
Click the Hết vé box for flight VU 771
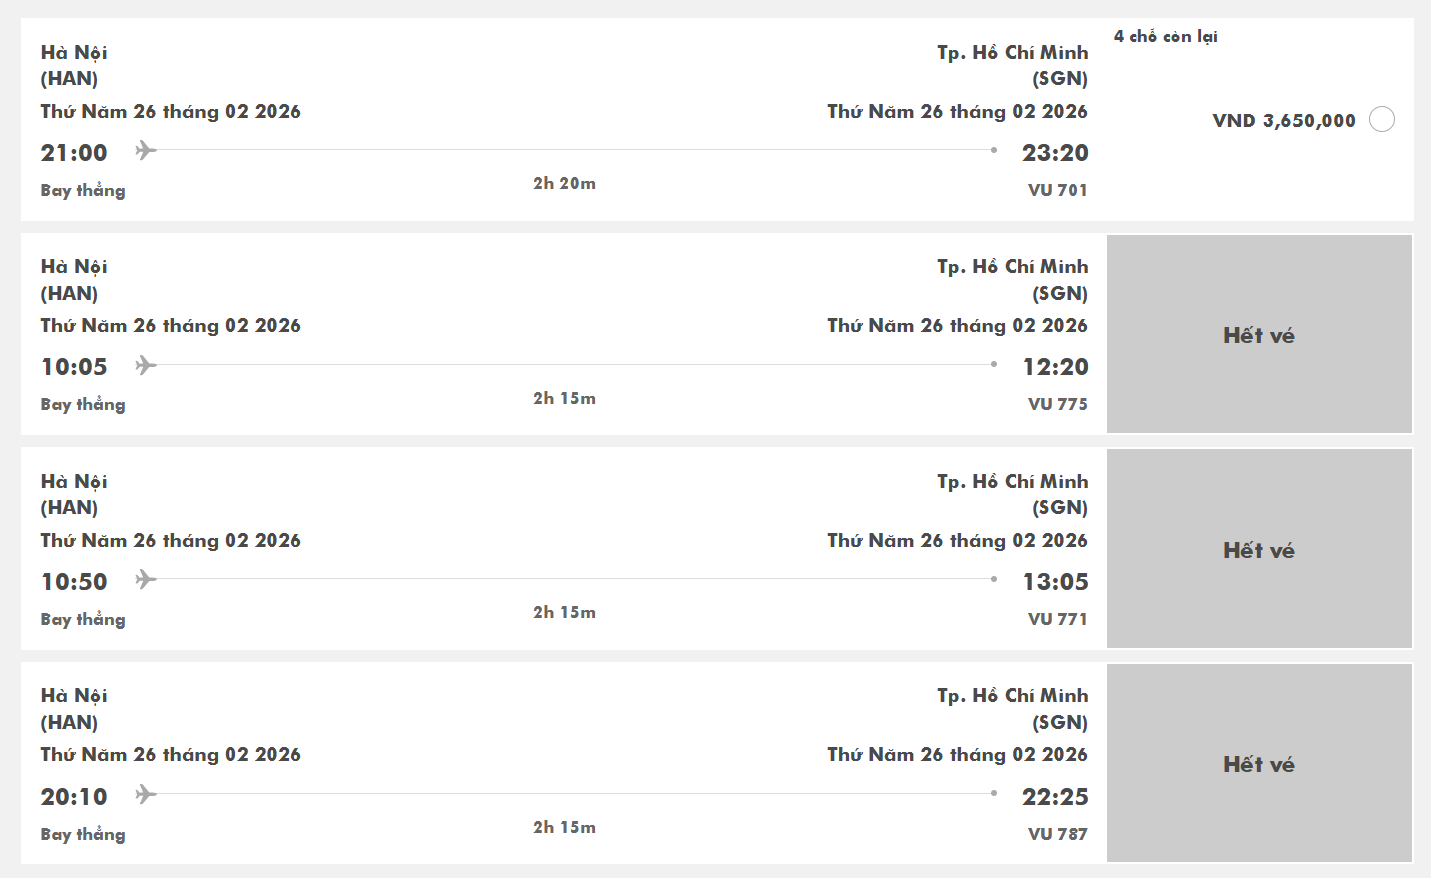pyautogui.click(x=1259, y=550)
